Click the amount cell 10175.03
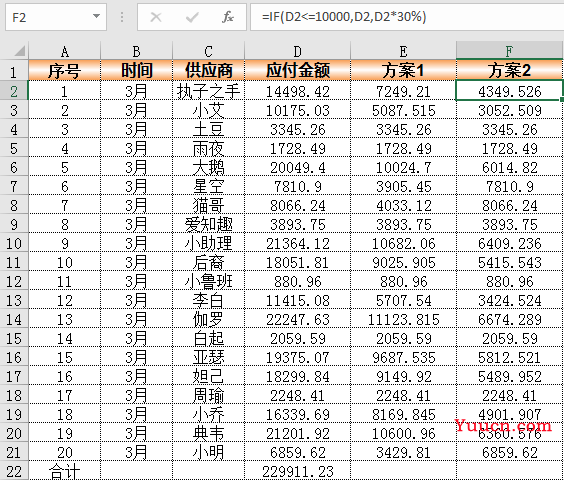This screenshot has width=564, height=480. tap(297, 109)
